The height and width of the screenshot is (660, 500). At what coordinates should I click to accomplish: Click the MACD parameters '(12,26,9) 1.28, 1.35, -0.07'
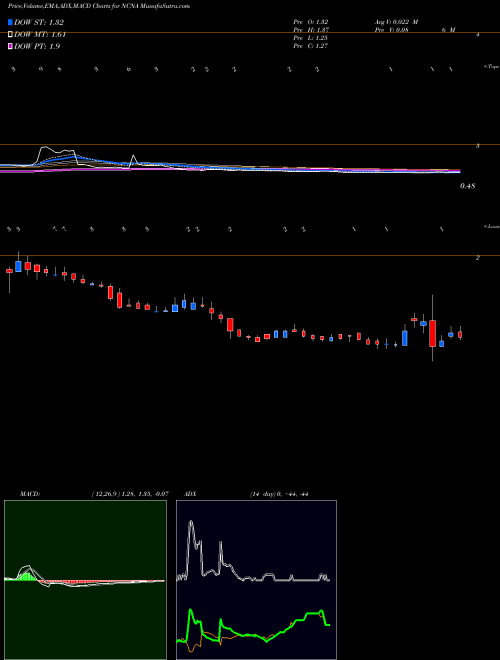pyautogui.click(x=130, y=494)
